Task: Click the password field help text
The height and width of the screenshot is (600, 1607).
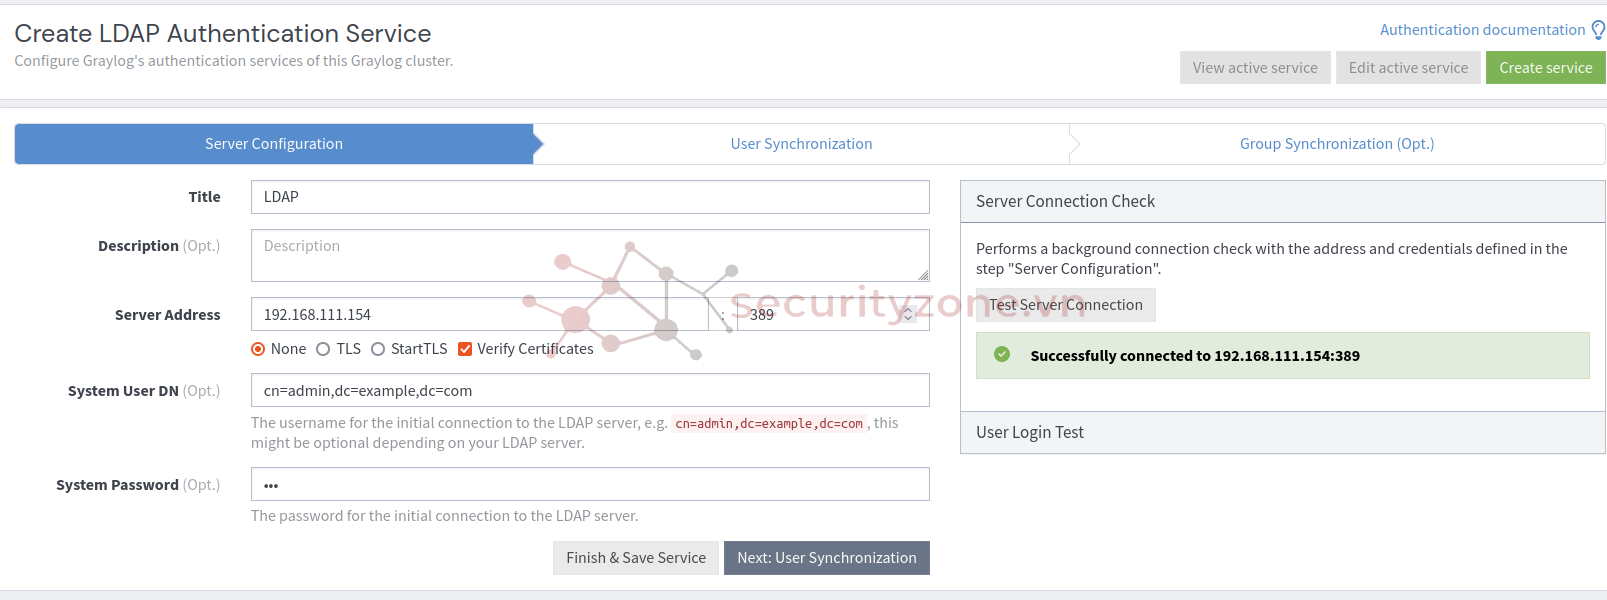Action: point(445,516)
